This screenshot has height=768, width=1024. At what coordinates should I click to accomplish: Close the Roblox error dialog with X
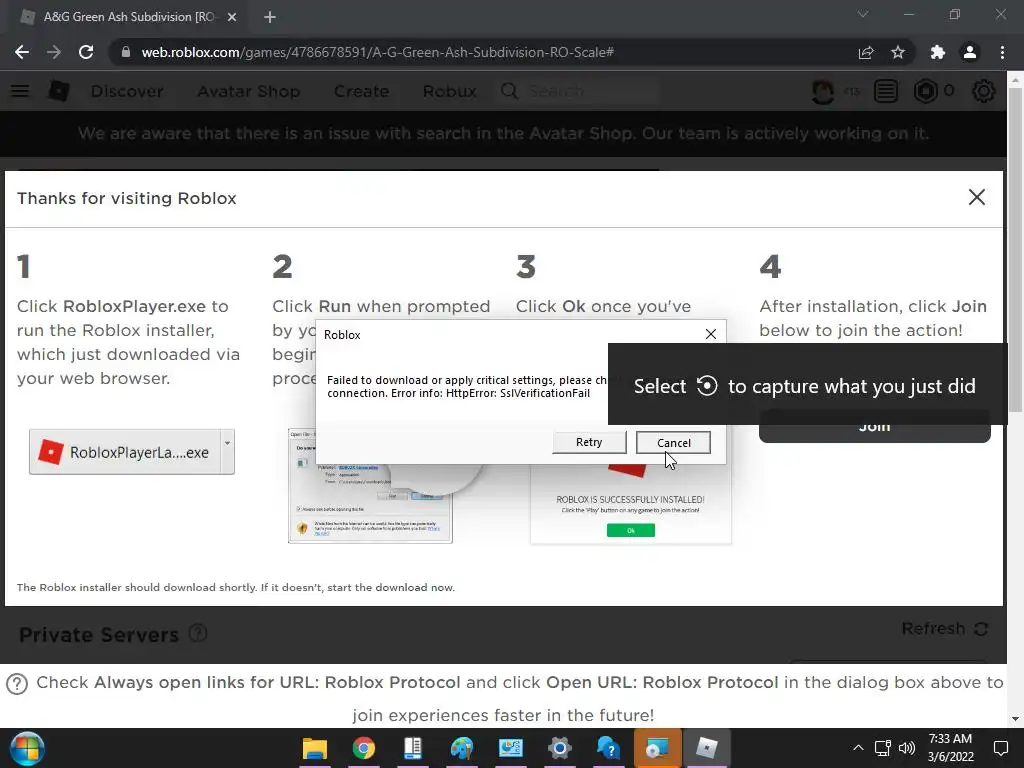pos(711,334)
